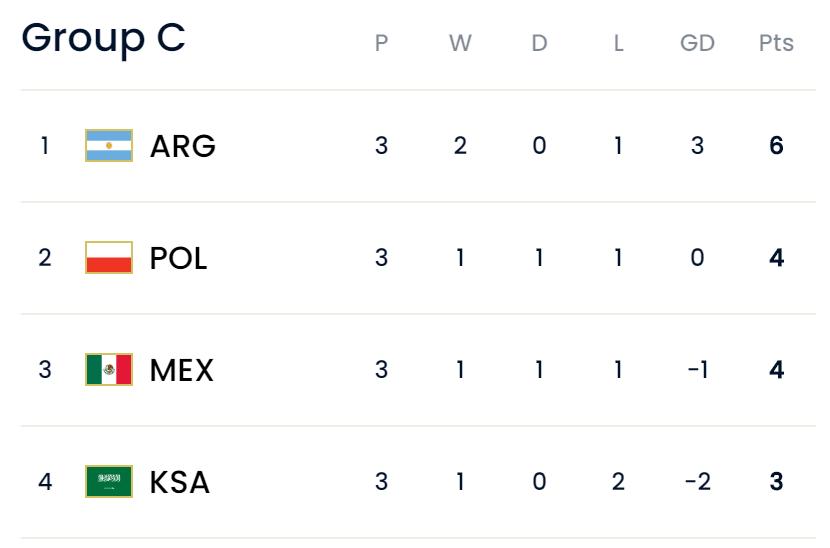Click the Mexico flag icon

coord(109,370)
